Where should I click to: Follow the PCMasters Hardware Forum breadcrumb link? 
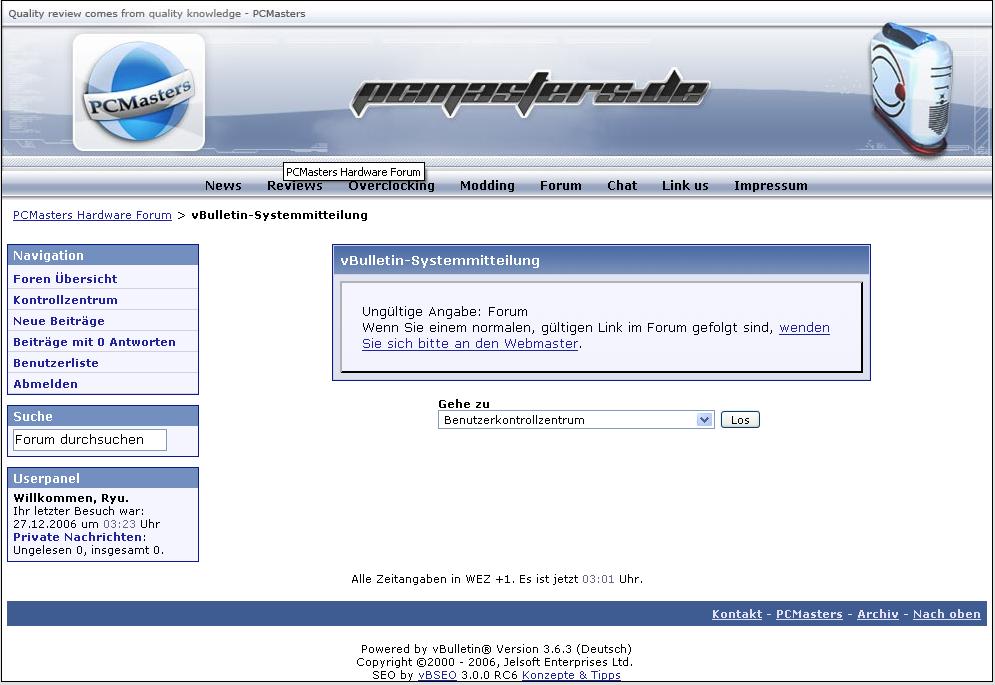[93, 215]
